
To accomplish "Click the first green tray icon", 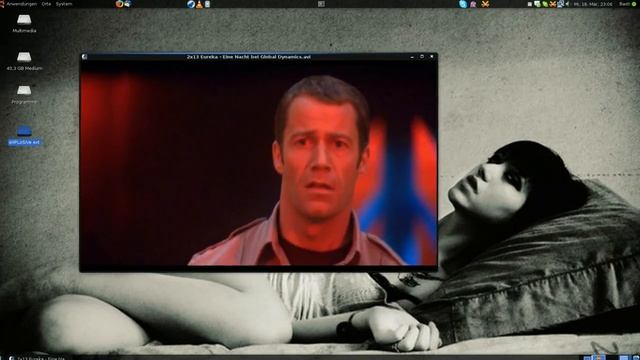I will pos(537,4).
